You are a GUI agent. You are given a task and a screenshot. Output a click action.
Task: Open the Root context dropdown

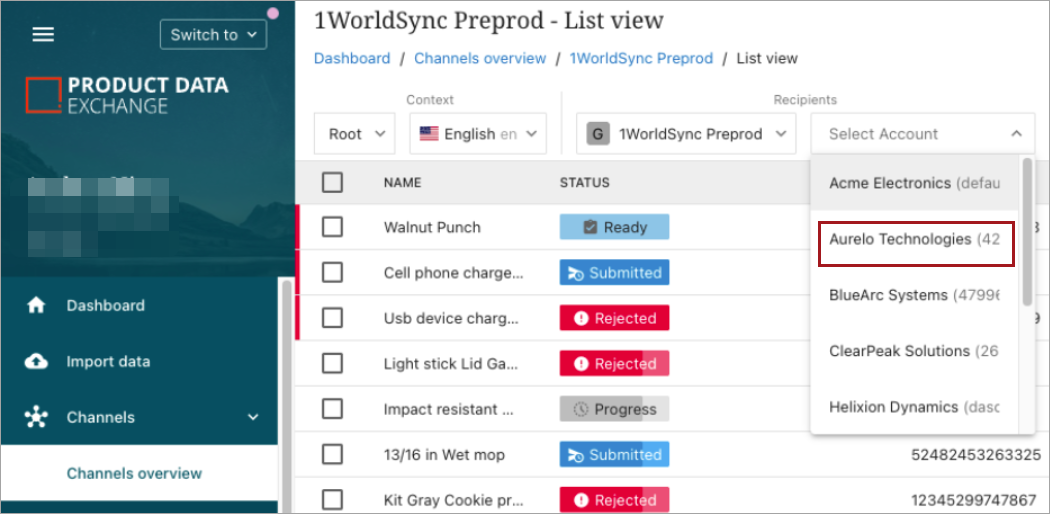pos(355,134)
